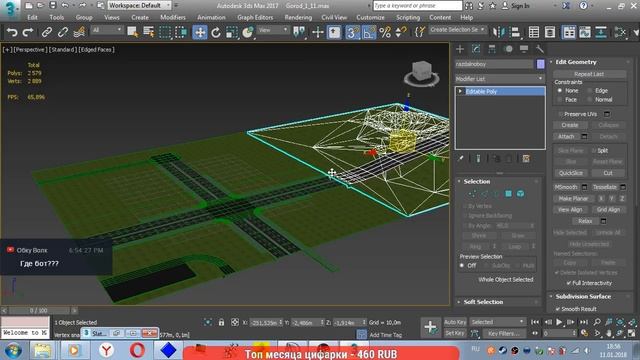Toggle the Smooth Result checkbox
Image resolution: width=640 pixels, height=360 pixels.
click(558, 309)
